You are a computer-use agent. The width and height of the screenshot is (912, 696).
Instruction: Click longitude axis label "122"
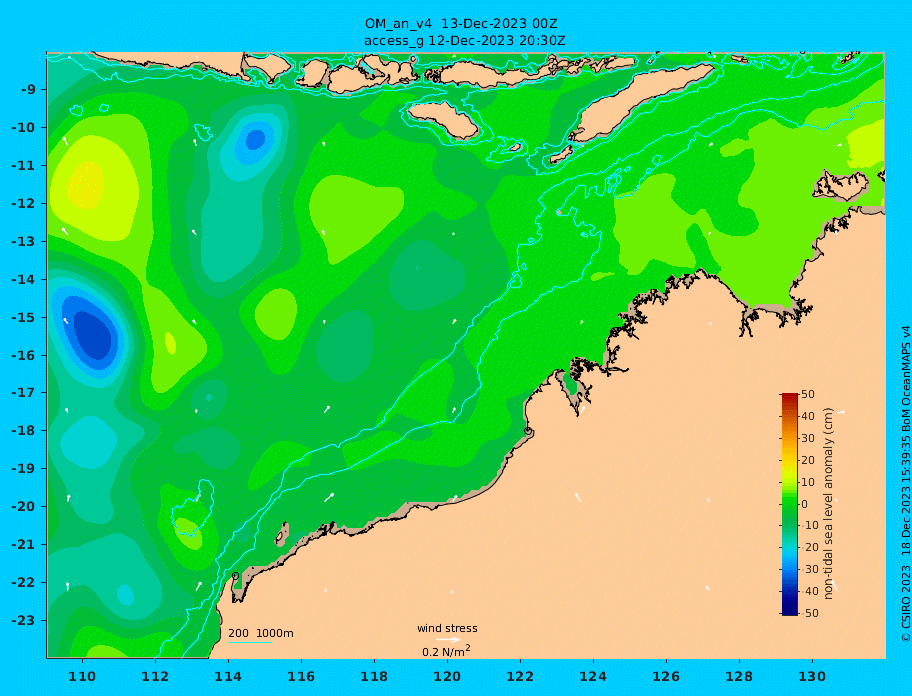tap(520, 676)
